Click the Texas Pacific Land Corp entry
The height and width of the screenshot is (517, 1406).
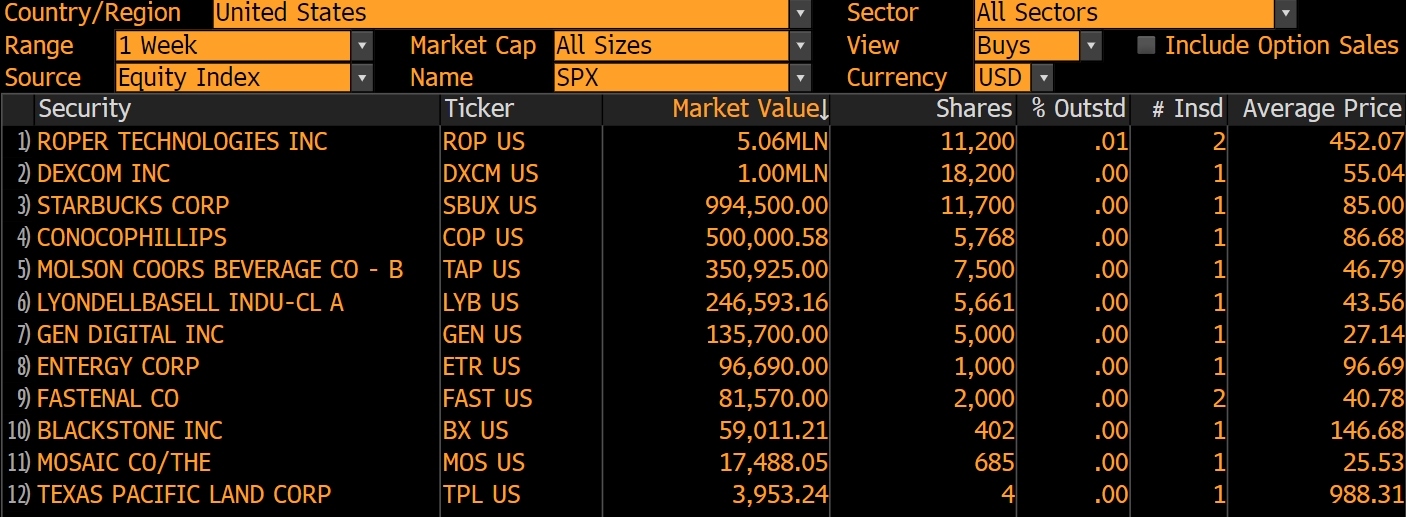pyautogui.click(x=184, y=495)
